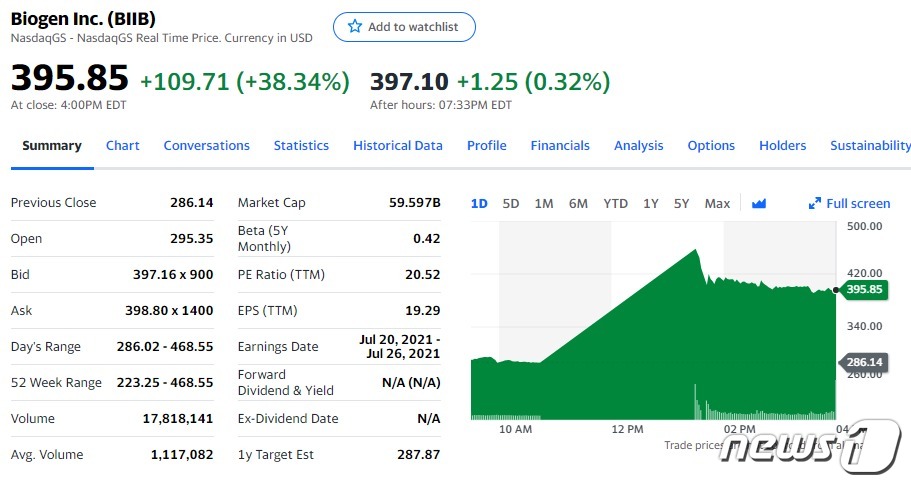The image size is (911, 486).
Task: Open the Options tab
Action: pos(711,145)
